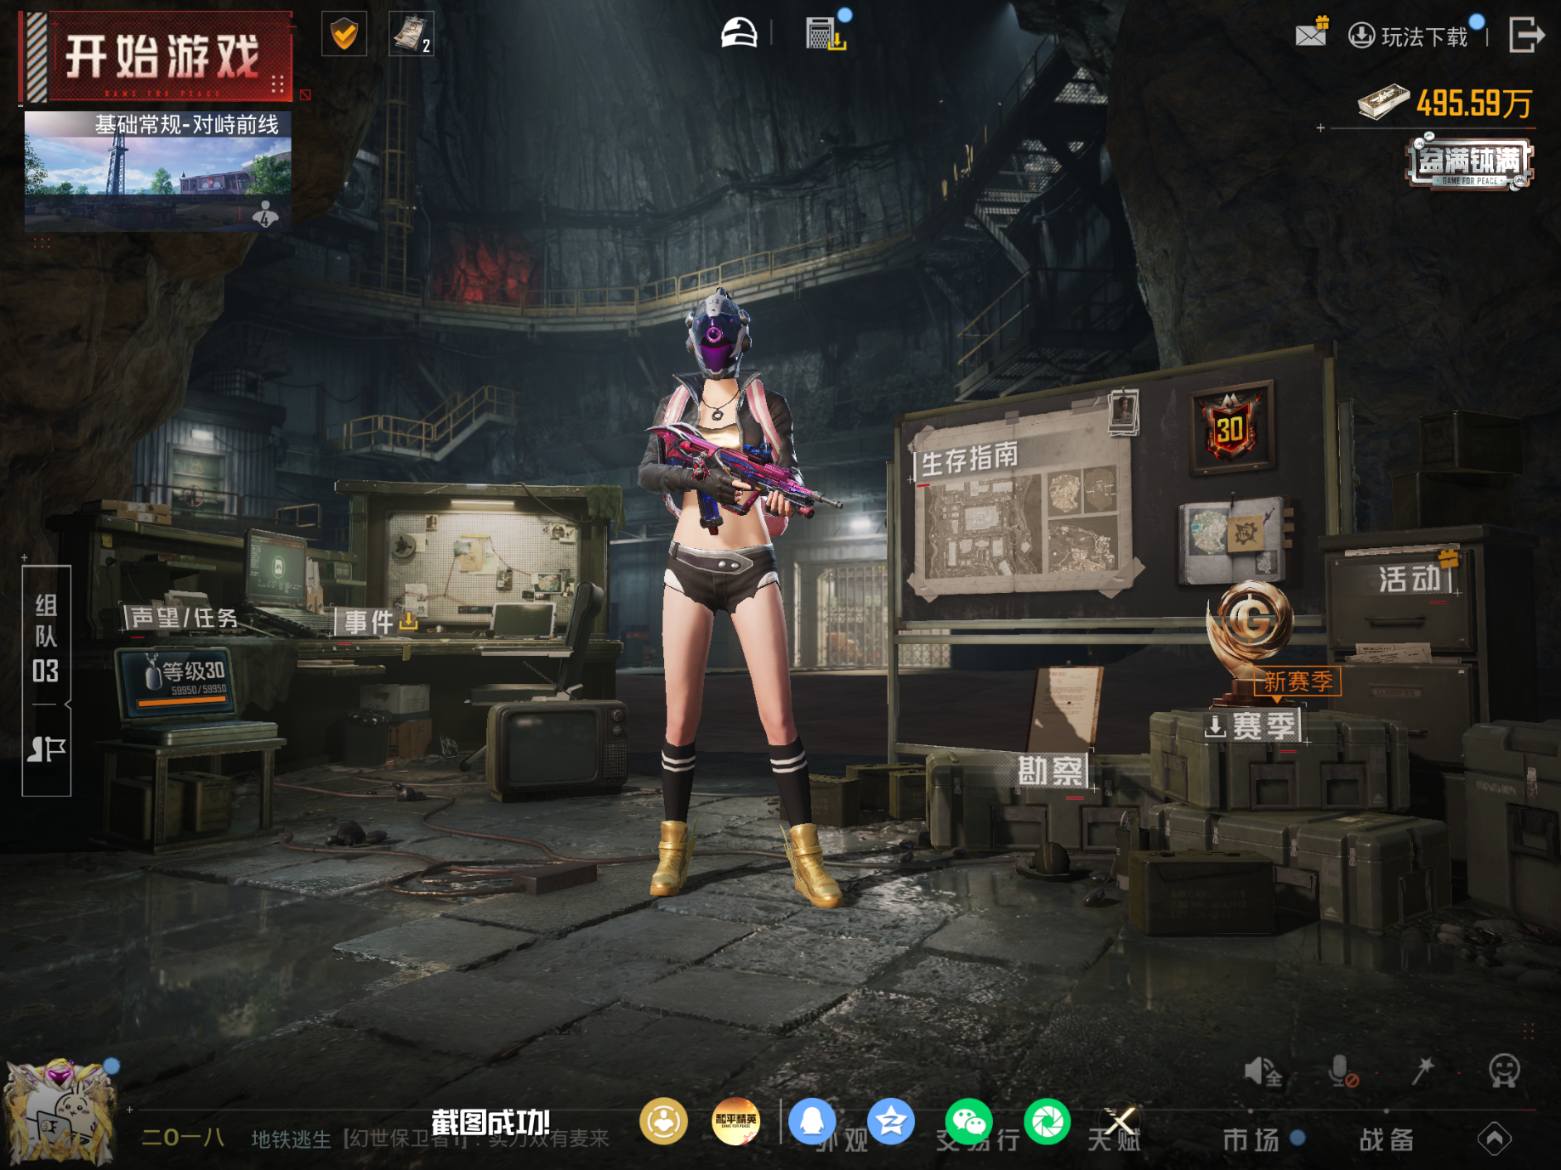Share screenshot to WeChat
The image size is (1561, 1170).
(969, 1121)
